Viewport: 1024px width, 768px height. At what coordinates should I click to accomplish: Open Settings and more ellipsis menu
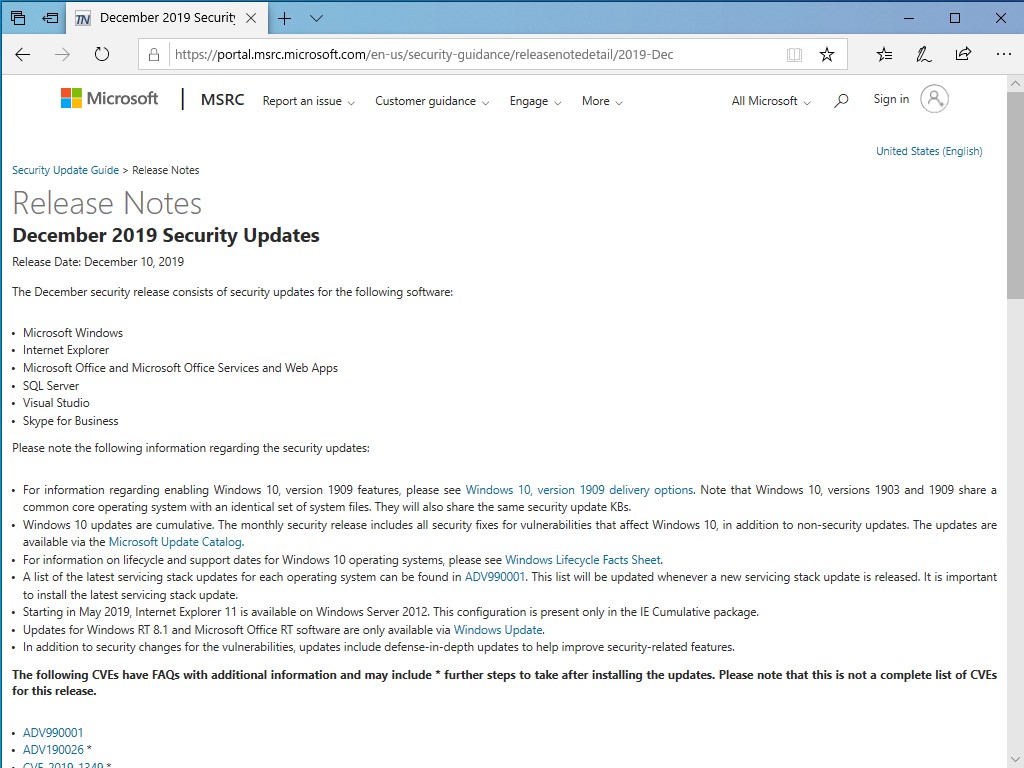(1004, 54)
